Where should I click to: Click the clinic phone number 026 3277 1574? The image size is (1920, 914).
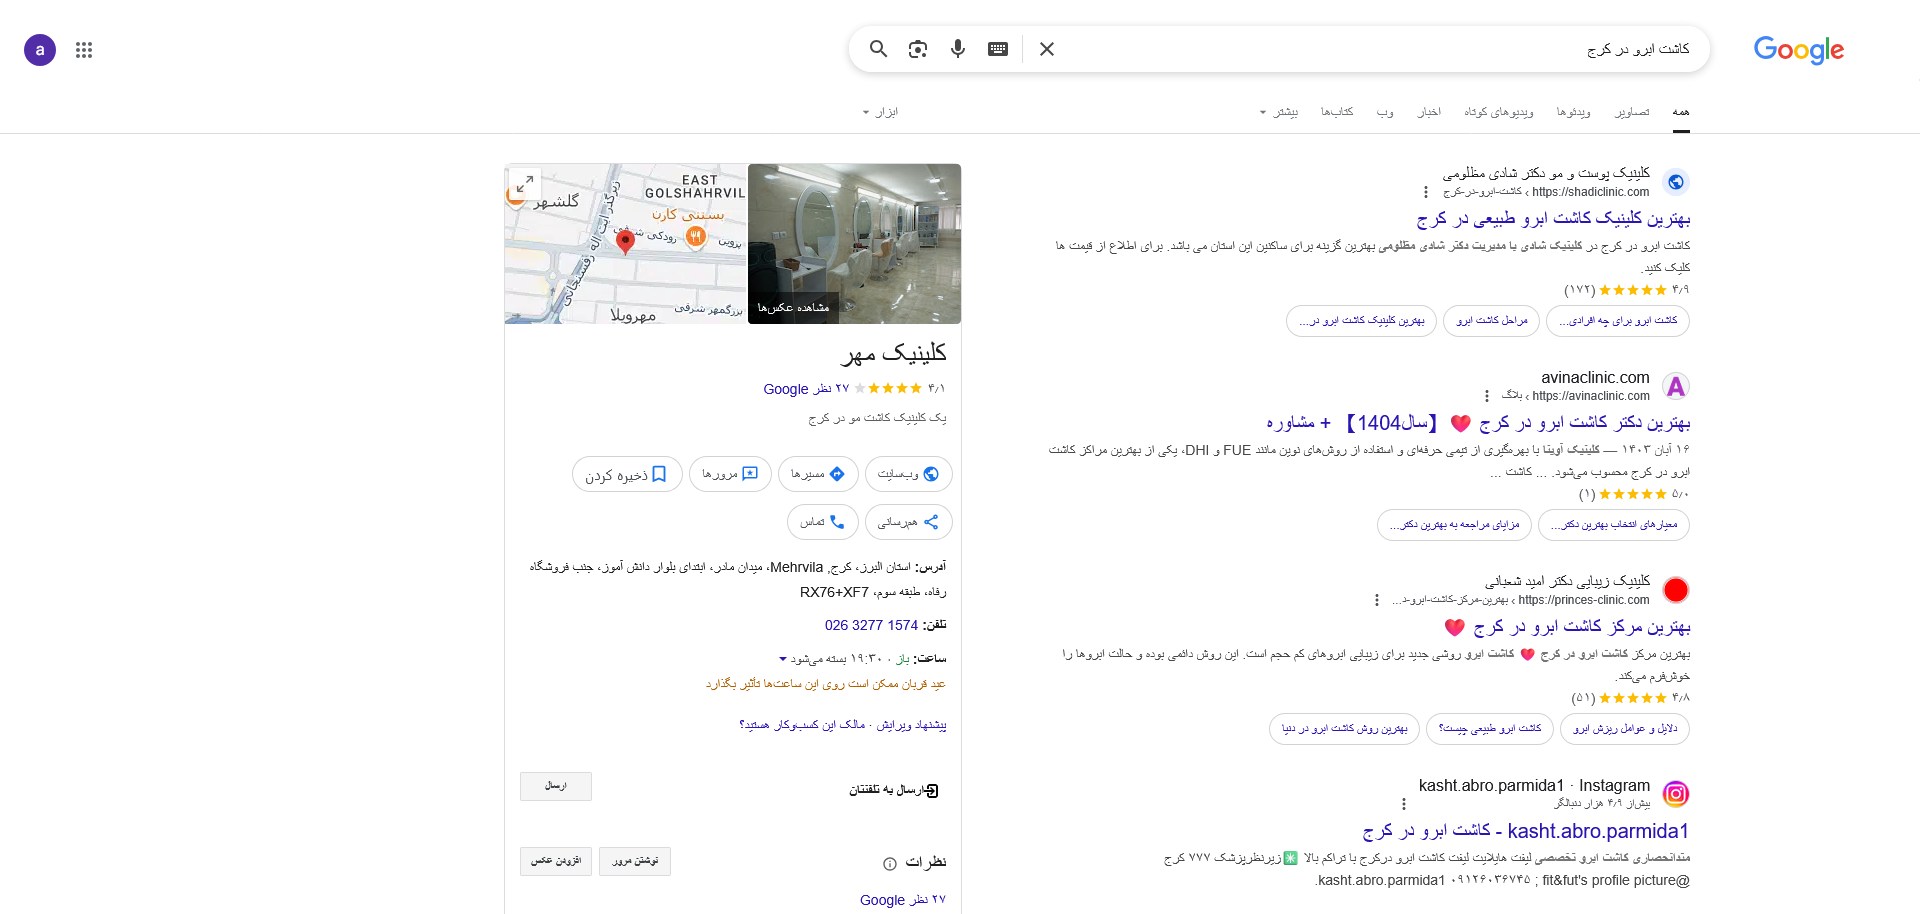(x=871, y=625)
